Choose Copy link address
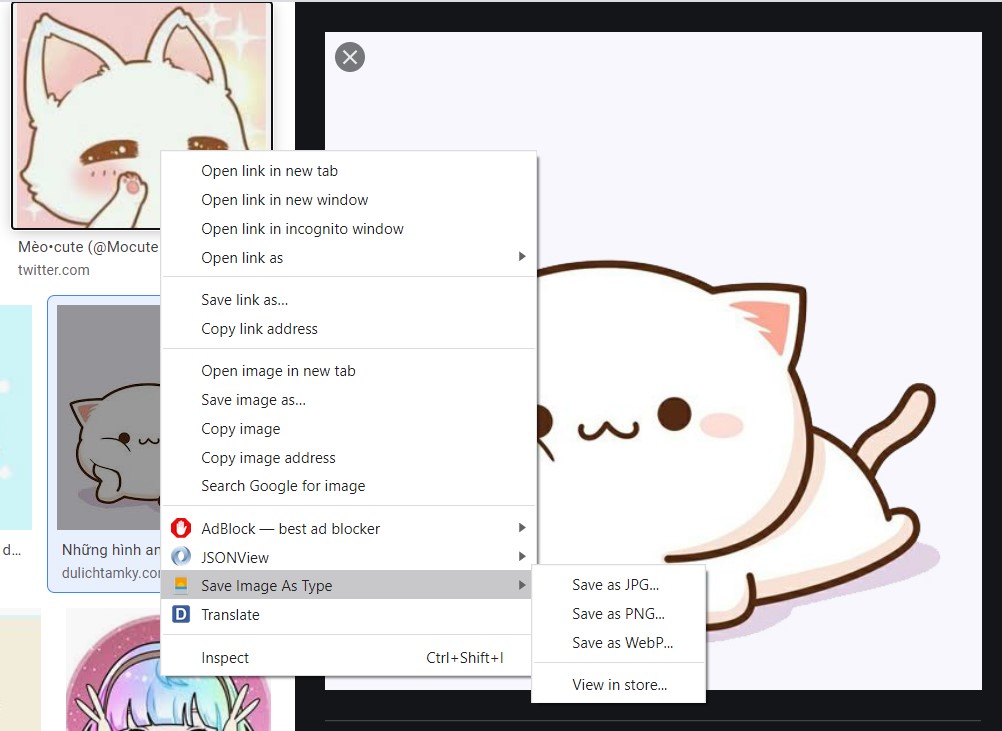Viewport: 1002px width, 731px height. coord(348,328)
